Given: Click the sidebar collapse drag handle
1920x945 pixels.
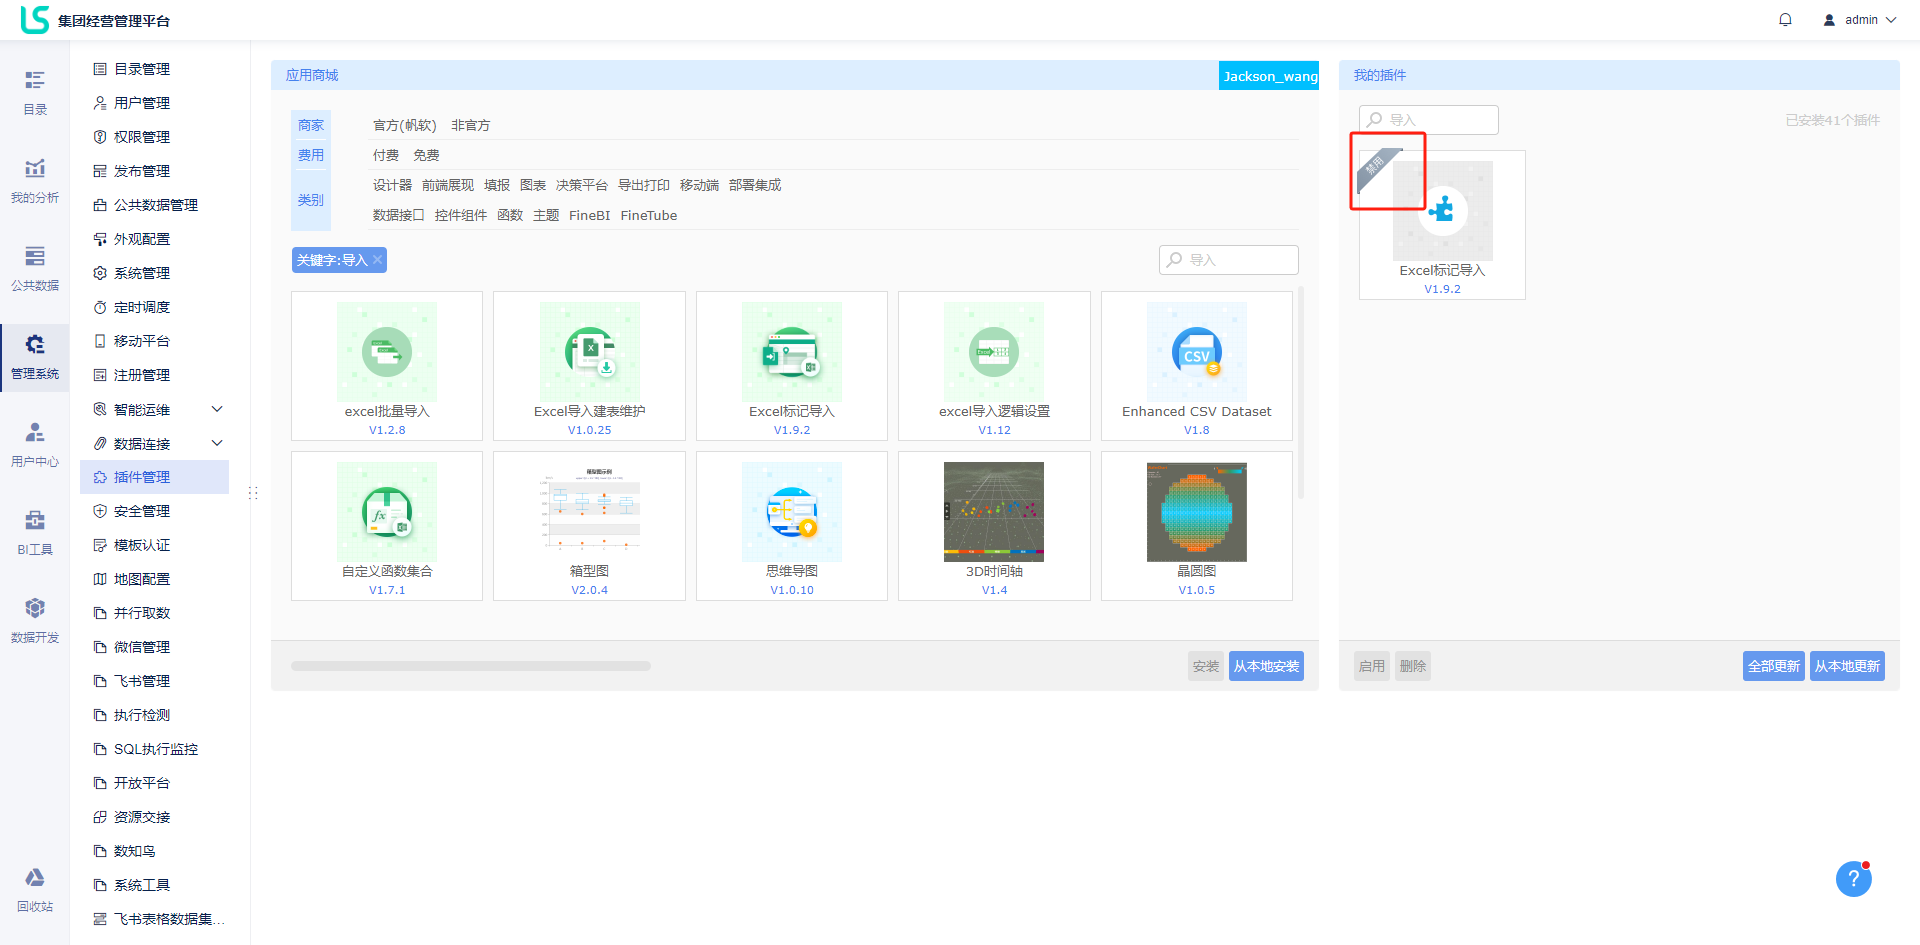Looking at the screenshot, I should point(253,493).
